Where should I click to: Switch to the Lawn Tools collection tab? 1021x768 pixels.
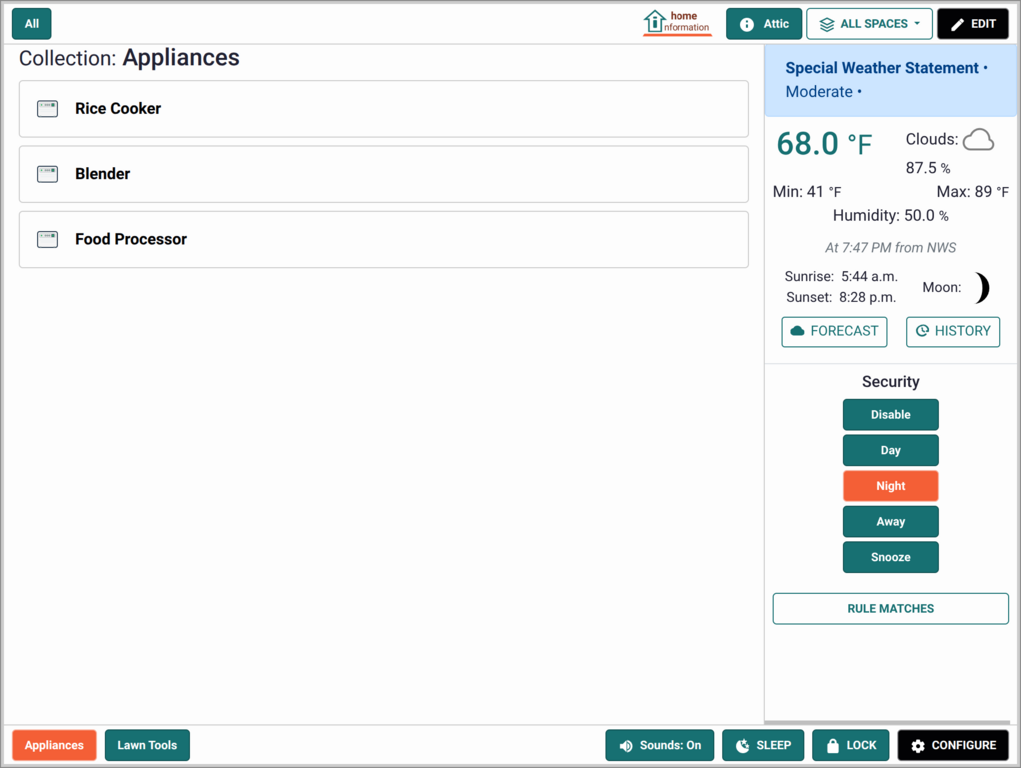pyautogui.click(x=147, y=745)
